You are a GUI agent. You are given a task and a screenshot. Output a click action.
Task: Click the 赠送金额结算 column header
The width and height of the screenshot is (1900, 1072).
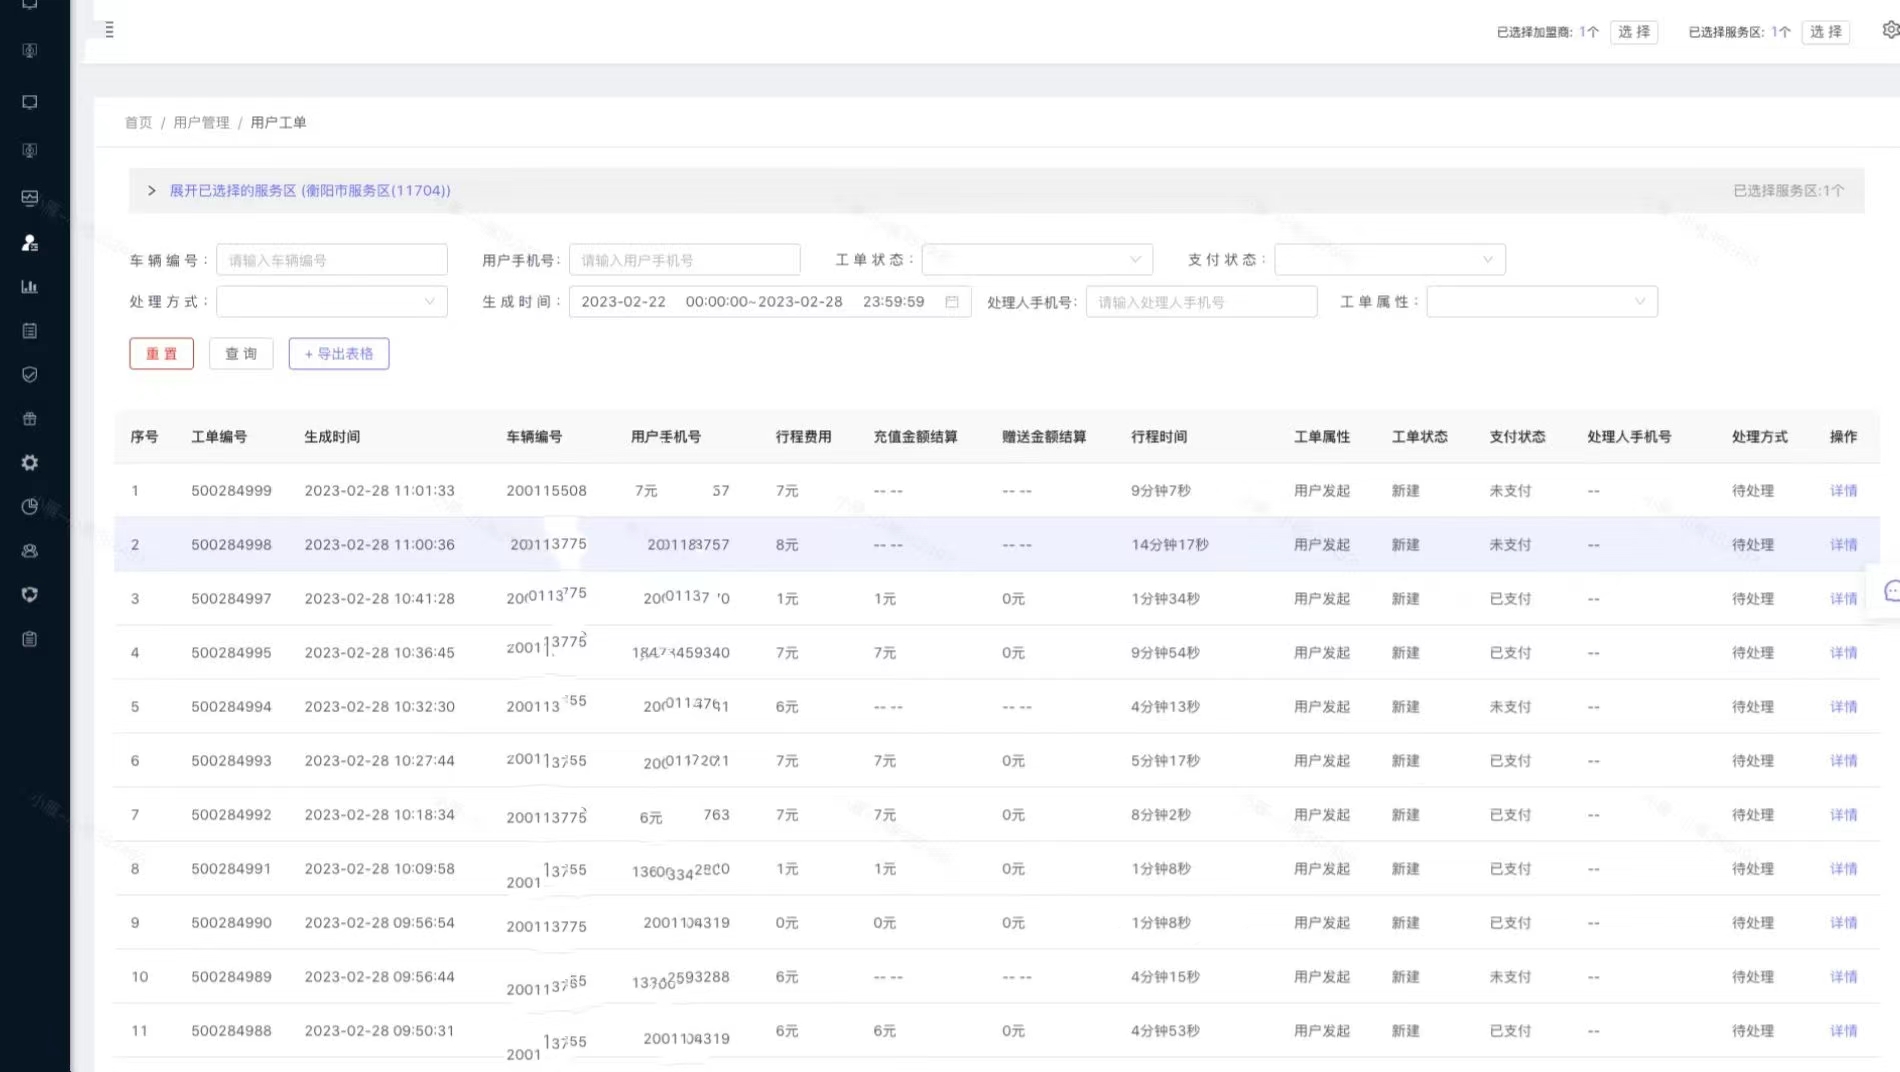click(x=1044, y=437)
